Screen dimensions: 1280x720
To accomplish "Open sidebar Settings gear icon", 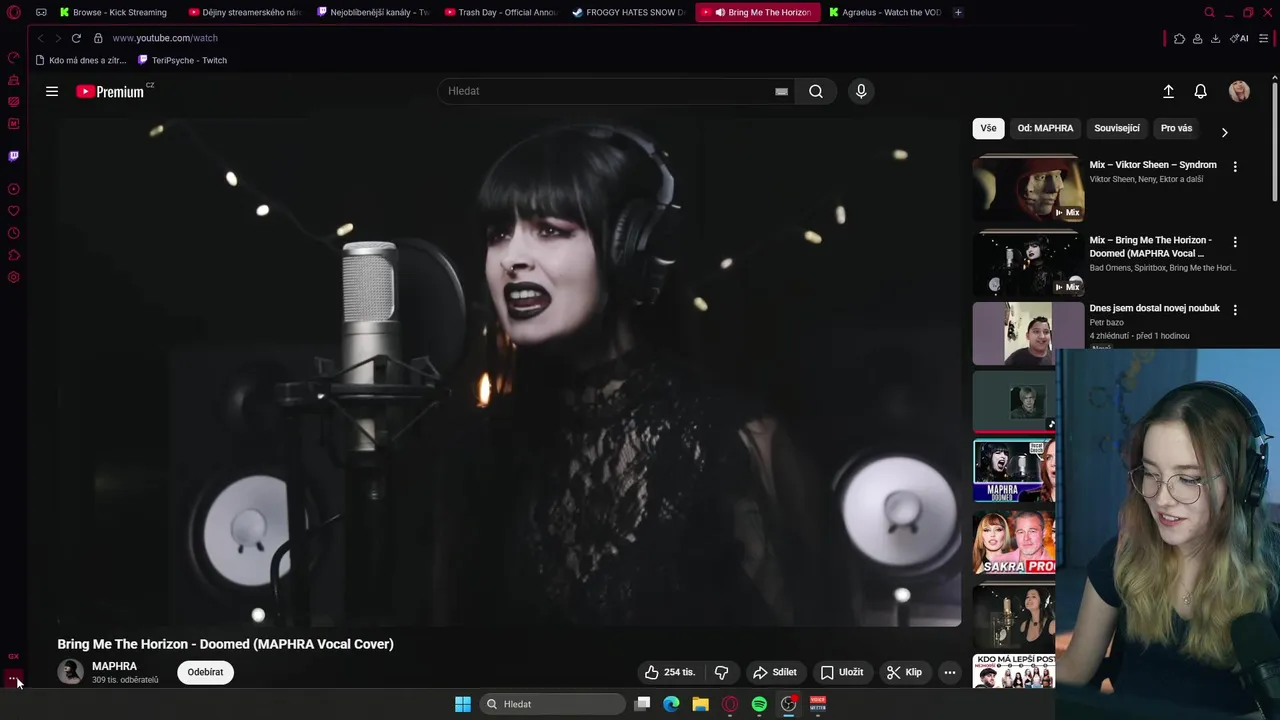I will [x=14, y=277].
